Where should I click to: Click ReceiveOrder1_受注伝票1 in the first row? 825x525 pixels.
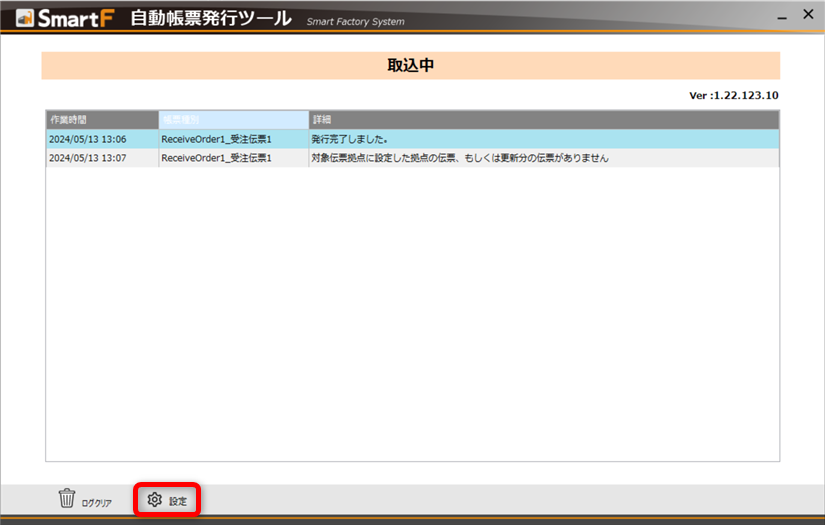[216, 139]
